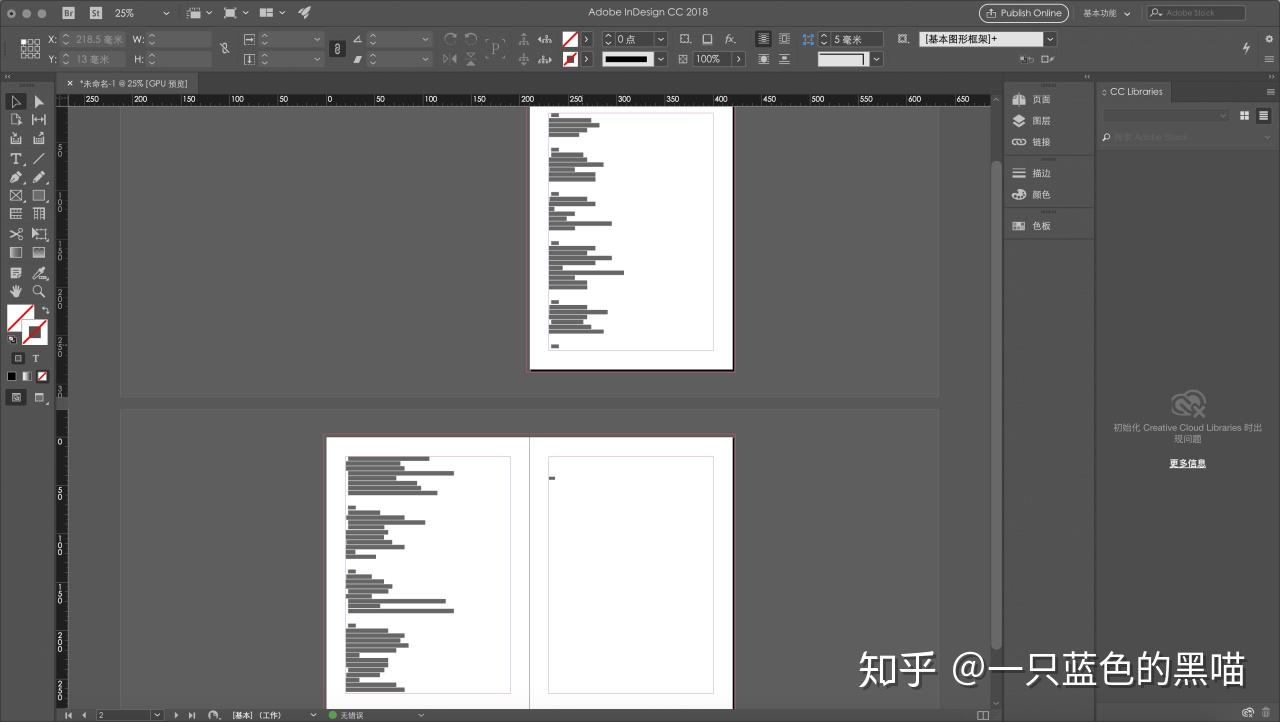The height and width of the screenshot is (722, 1280).
Task: Pick up the Hand tool
Action: [16, 290]
